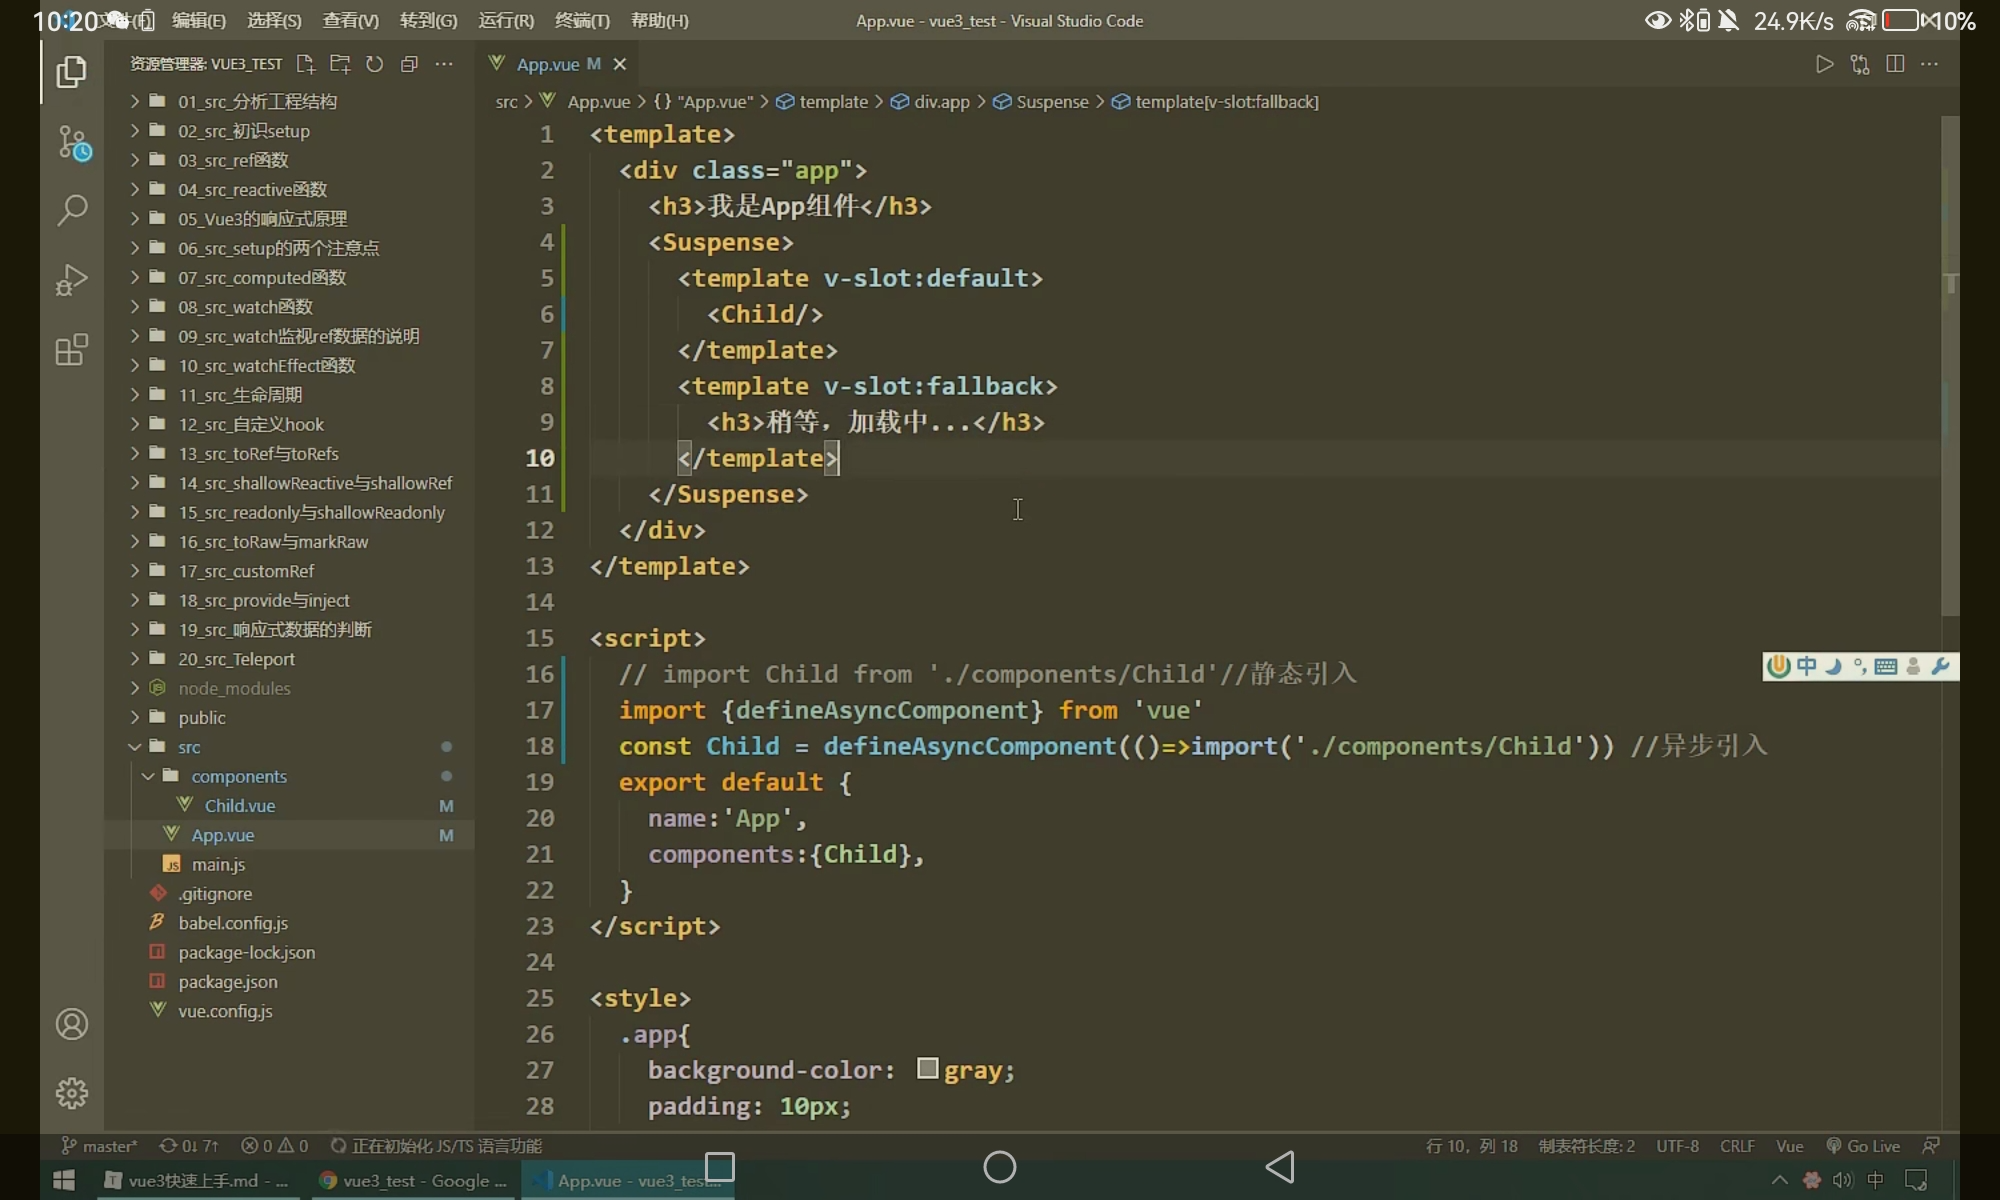Open the 终端(T) menu
Screen dimensions: 2000x1200
point(582,20)
